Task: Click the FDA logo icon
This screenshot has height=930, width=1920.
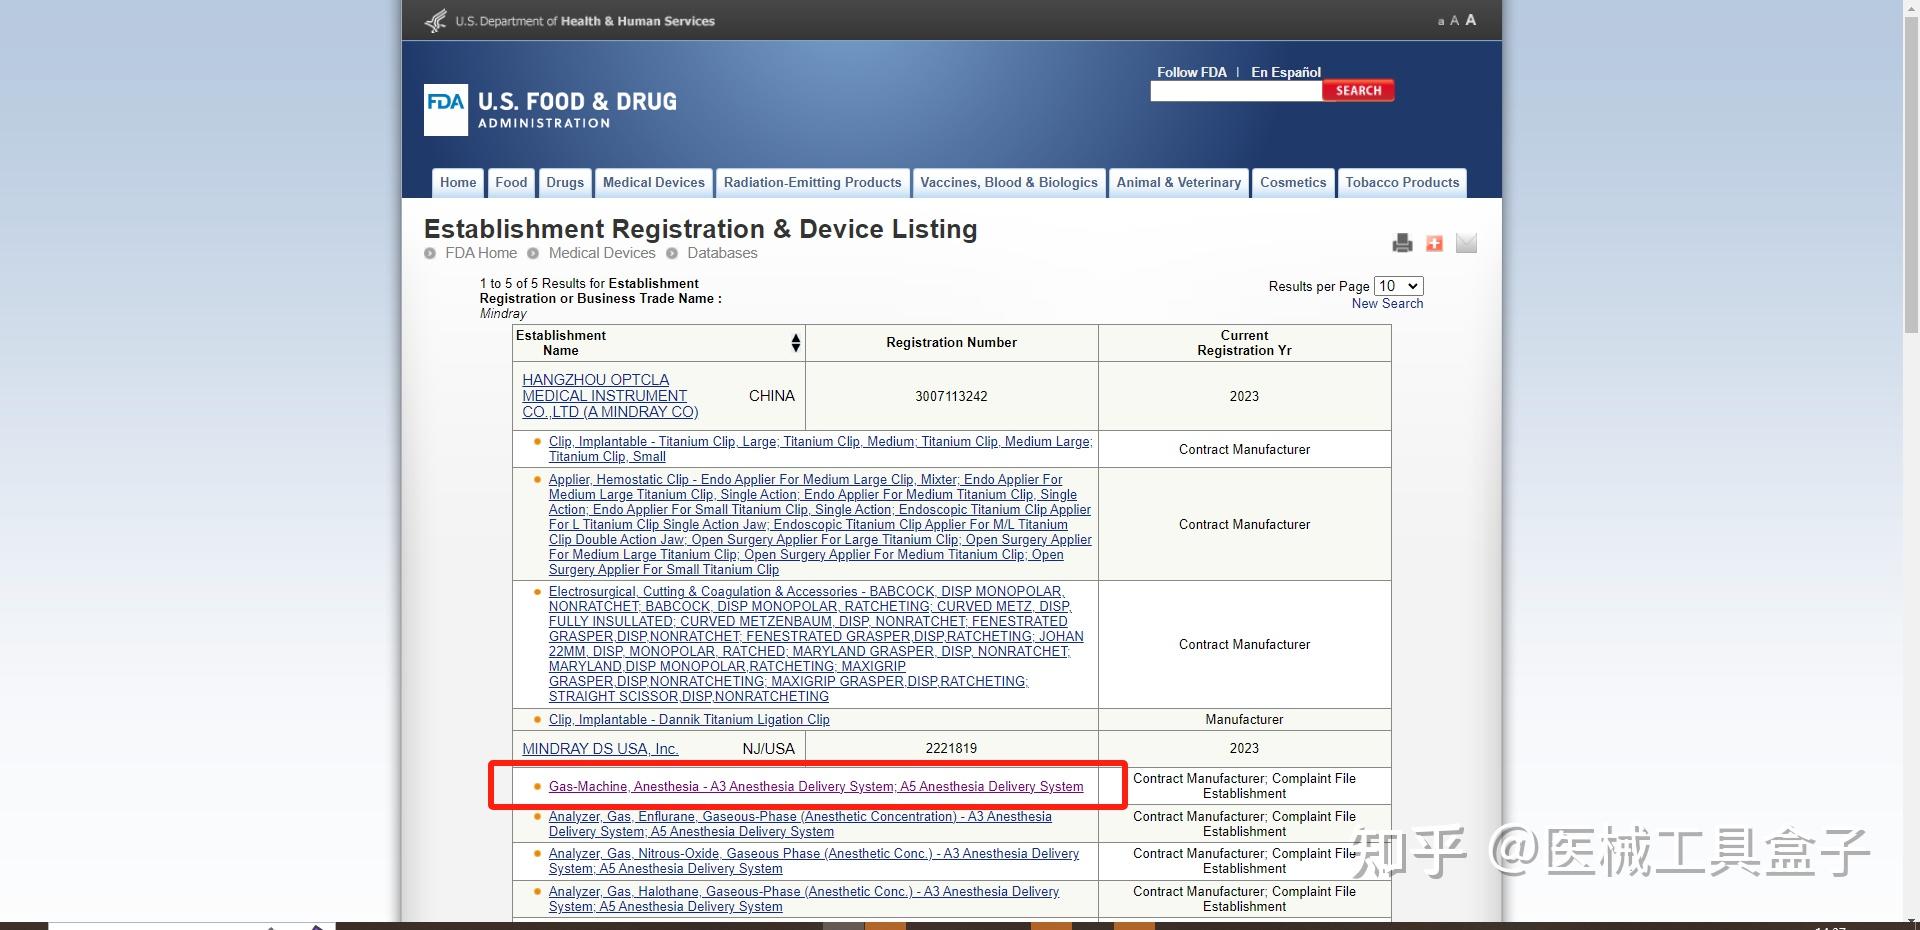Action: tap(445, 110)
